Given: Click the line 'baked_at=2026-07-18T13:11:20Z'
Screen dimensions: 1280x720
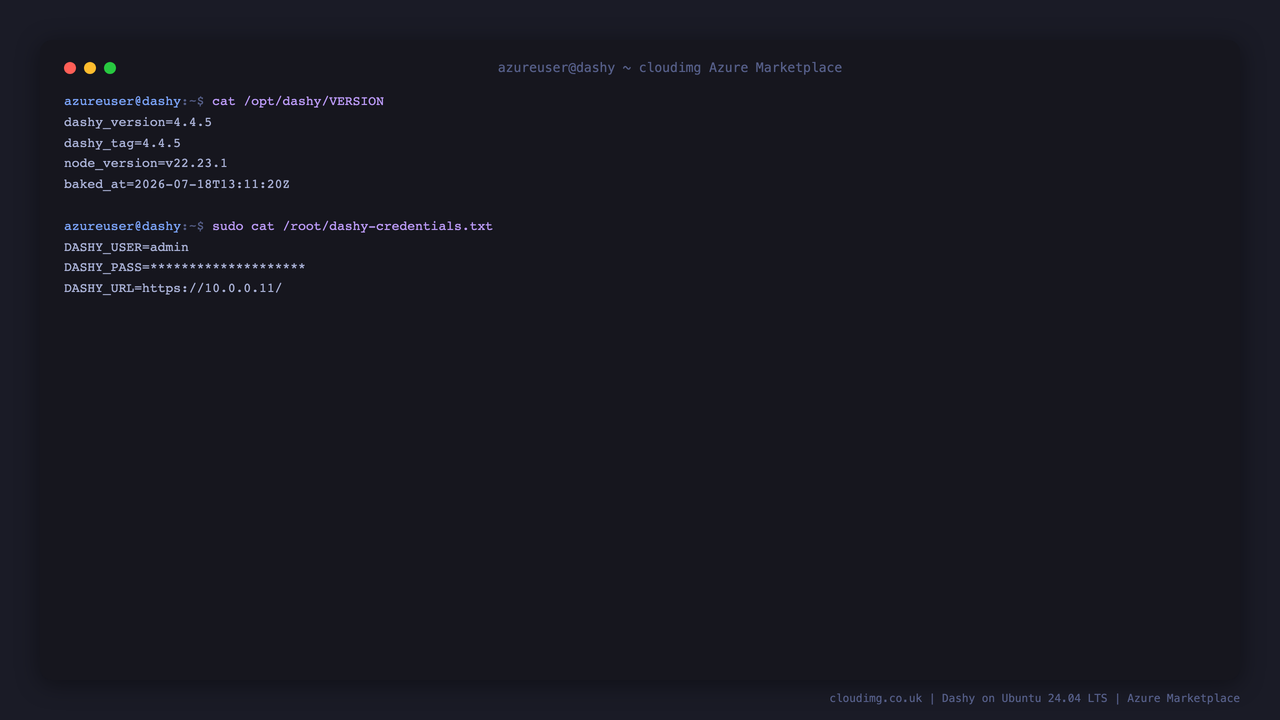Looking at the screenshot, I should pos(177,184).
